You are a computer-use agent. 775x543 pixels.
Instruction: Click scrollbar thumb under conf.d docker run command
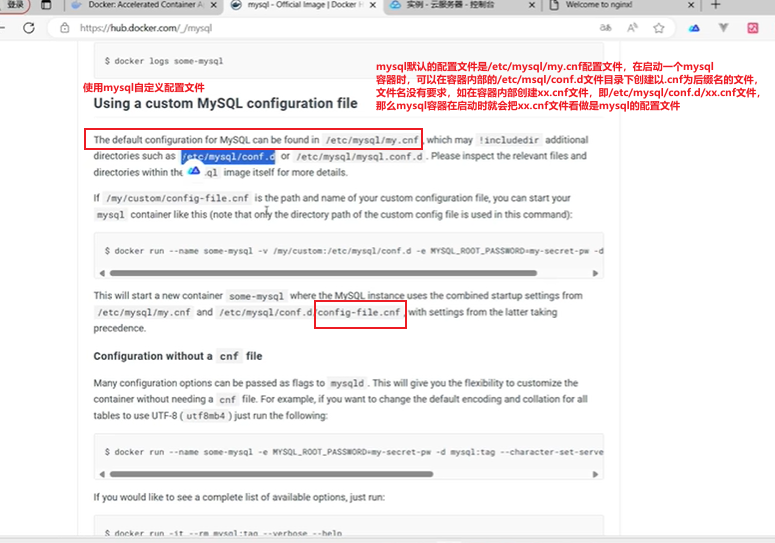323,273
